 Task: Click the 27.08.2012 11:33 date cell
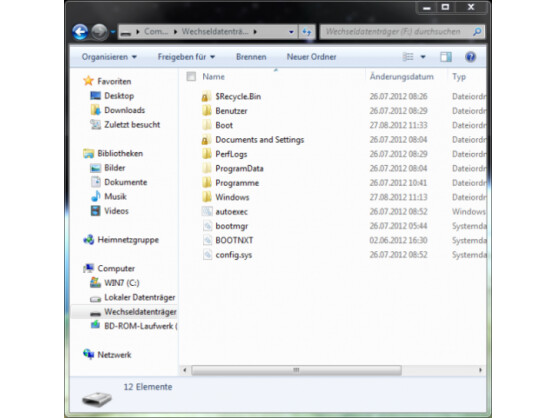click(398, 125)
